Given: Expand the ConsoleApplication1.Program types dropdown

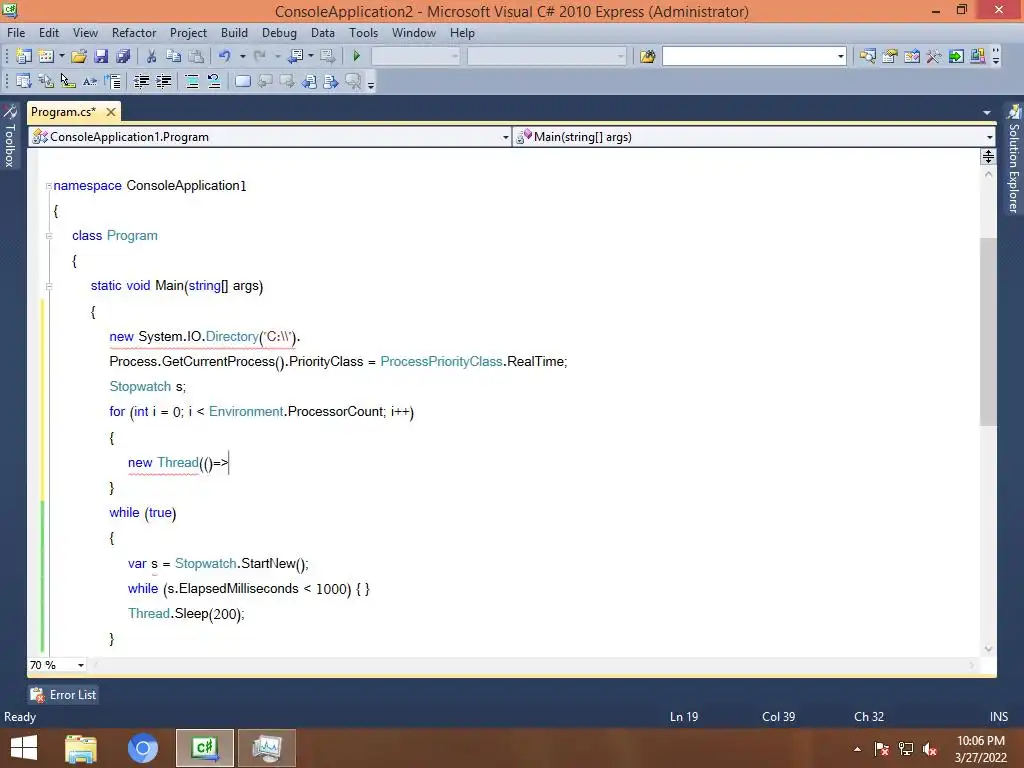Looking at the screenshot, I should (505, 137).
